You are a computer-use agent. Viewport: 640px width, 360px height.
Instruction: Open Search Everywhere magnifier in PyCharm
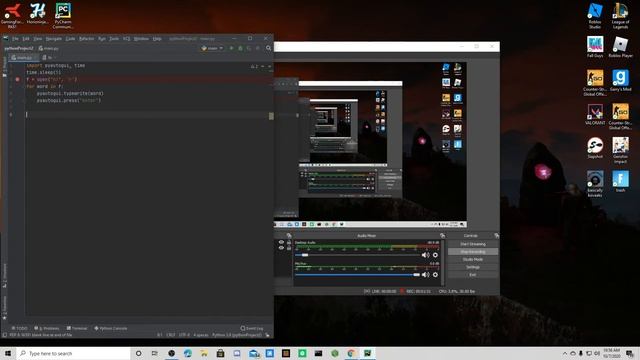268,48
